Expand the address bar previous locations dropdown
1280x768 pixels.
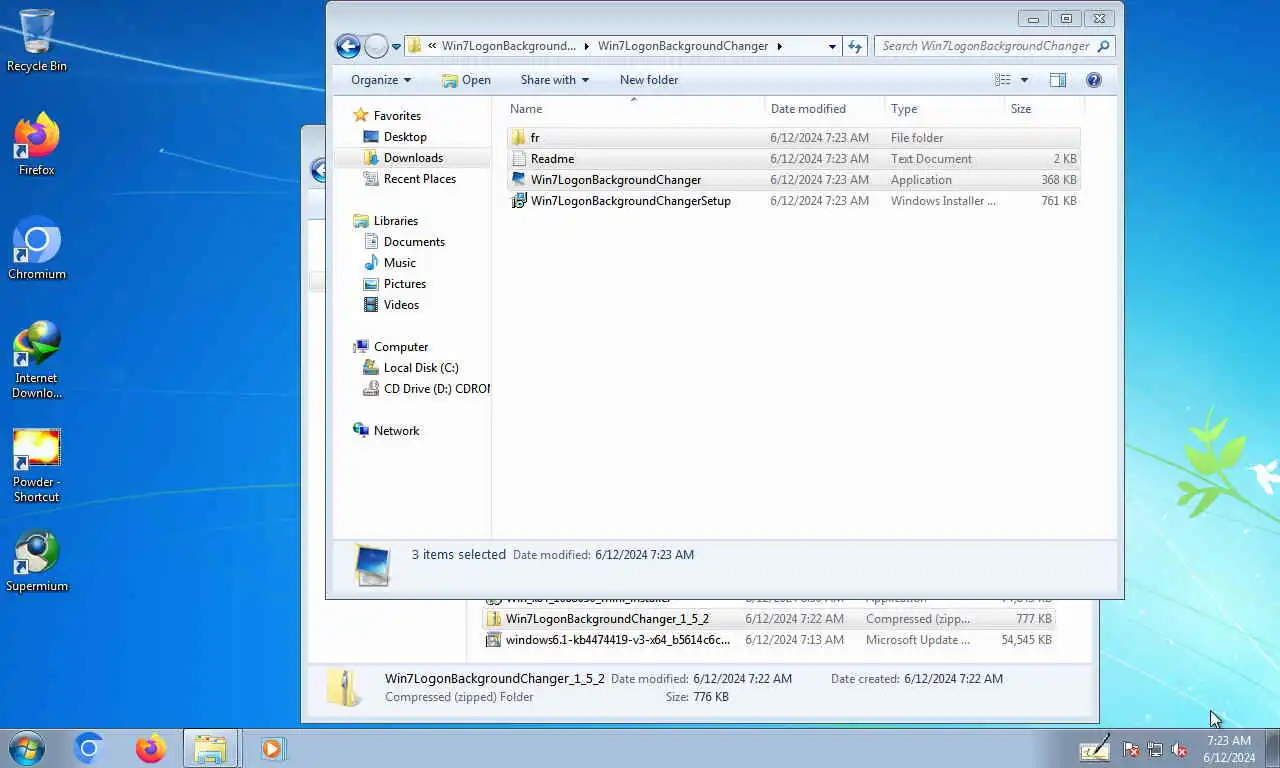832,46
